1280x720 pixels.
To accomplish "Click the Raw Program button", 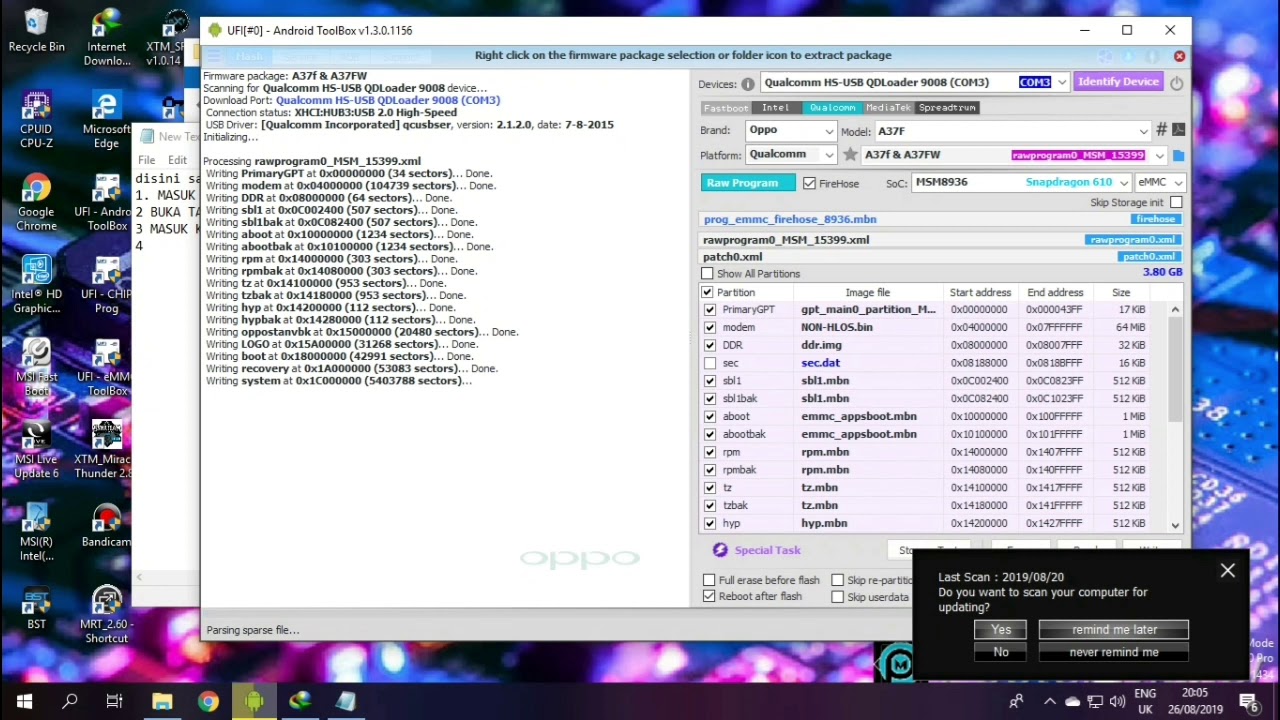I will (x=747, y=183).
